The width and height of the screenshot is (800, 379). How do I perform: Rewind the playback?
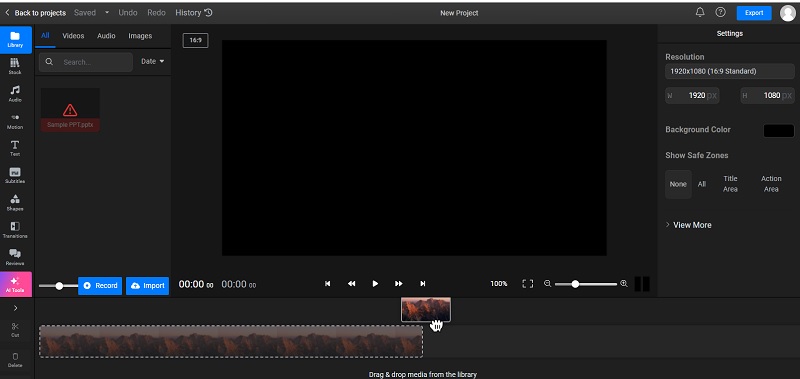point(352,284)
